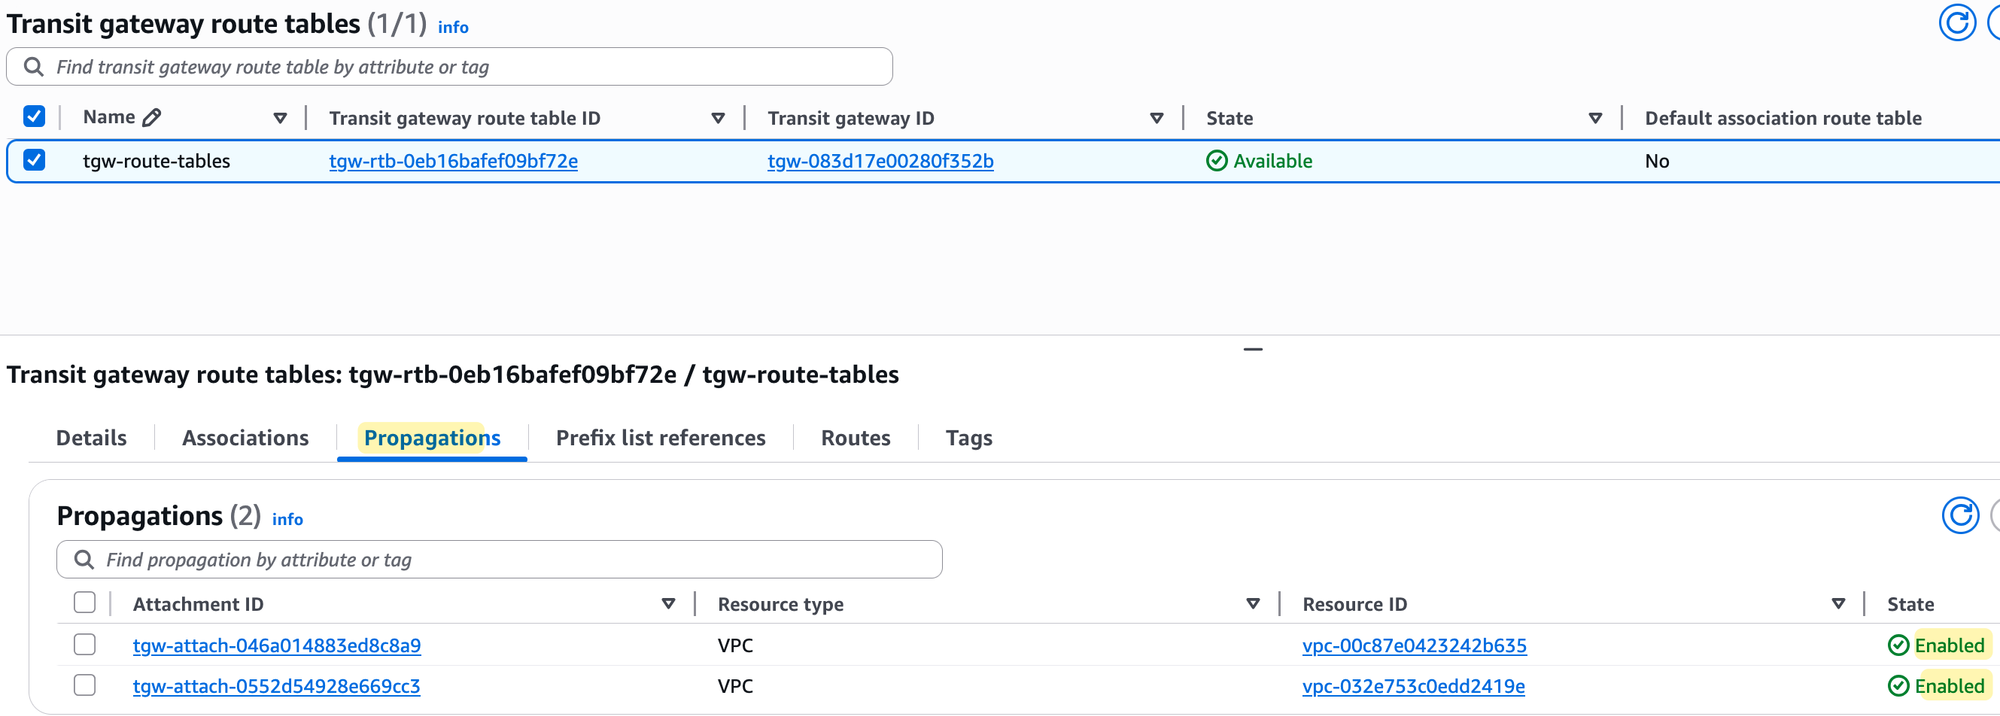Click the tgw-route-tables name cell
This screenshot has width=2000, height=716.
(156, 161)
